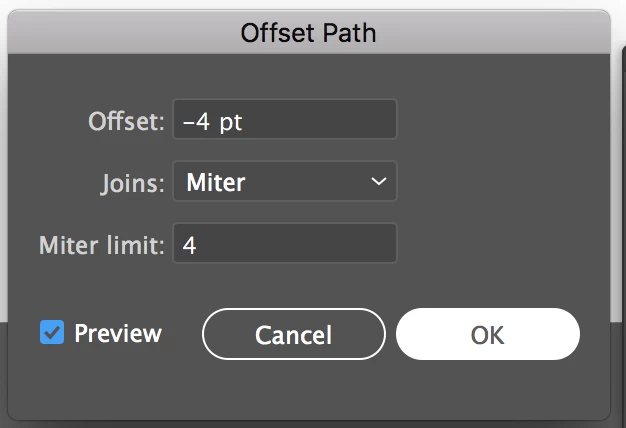Uncheck the blue Preview check mark
This screenshot has height=428, width=626.
point(52,332)
